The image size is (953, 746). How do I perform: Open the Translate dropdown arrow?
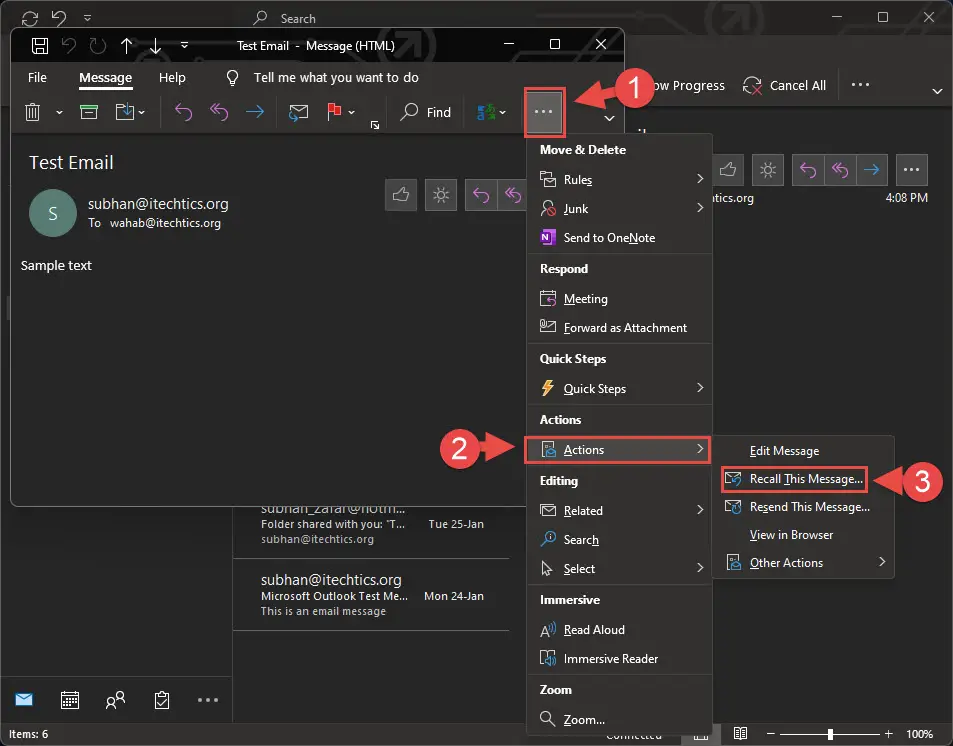tap(503, 112)
